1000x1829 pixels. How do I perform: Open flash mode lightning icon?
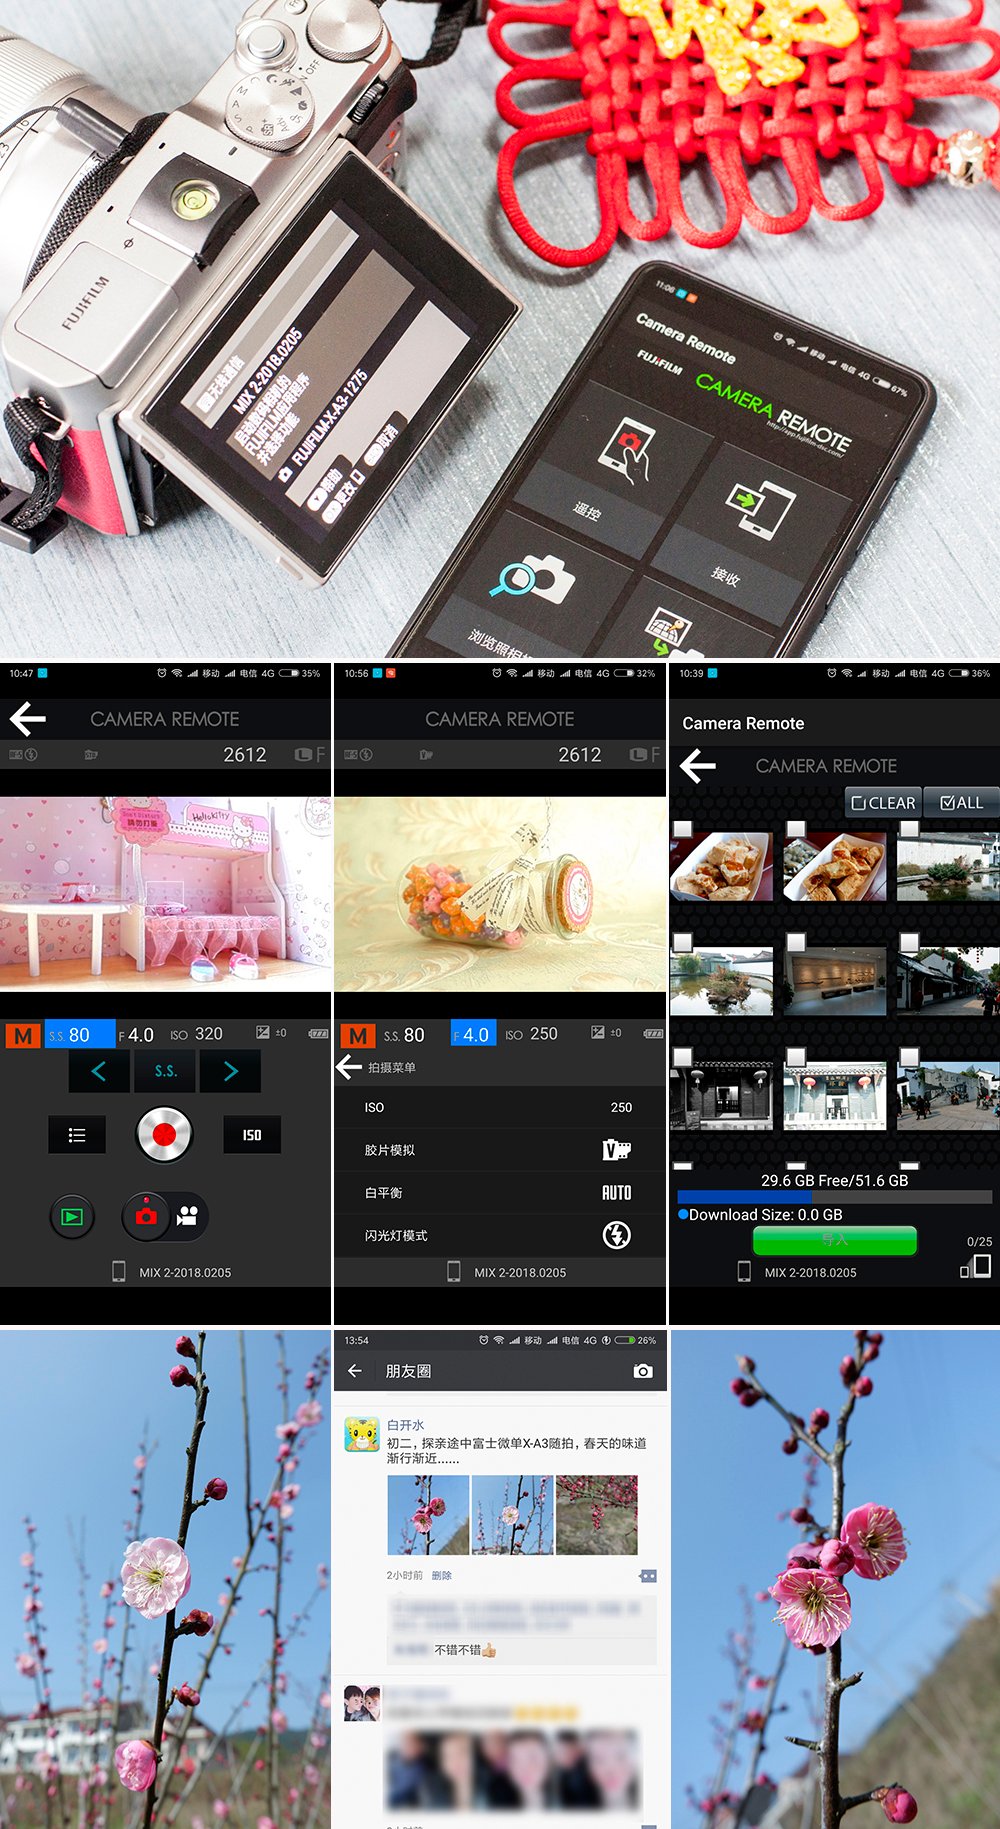point(617,1235)
